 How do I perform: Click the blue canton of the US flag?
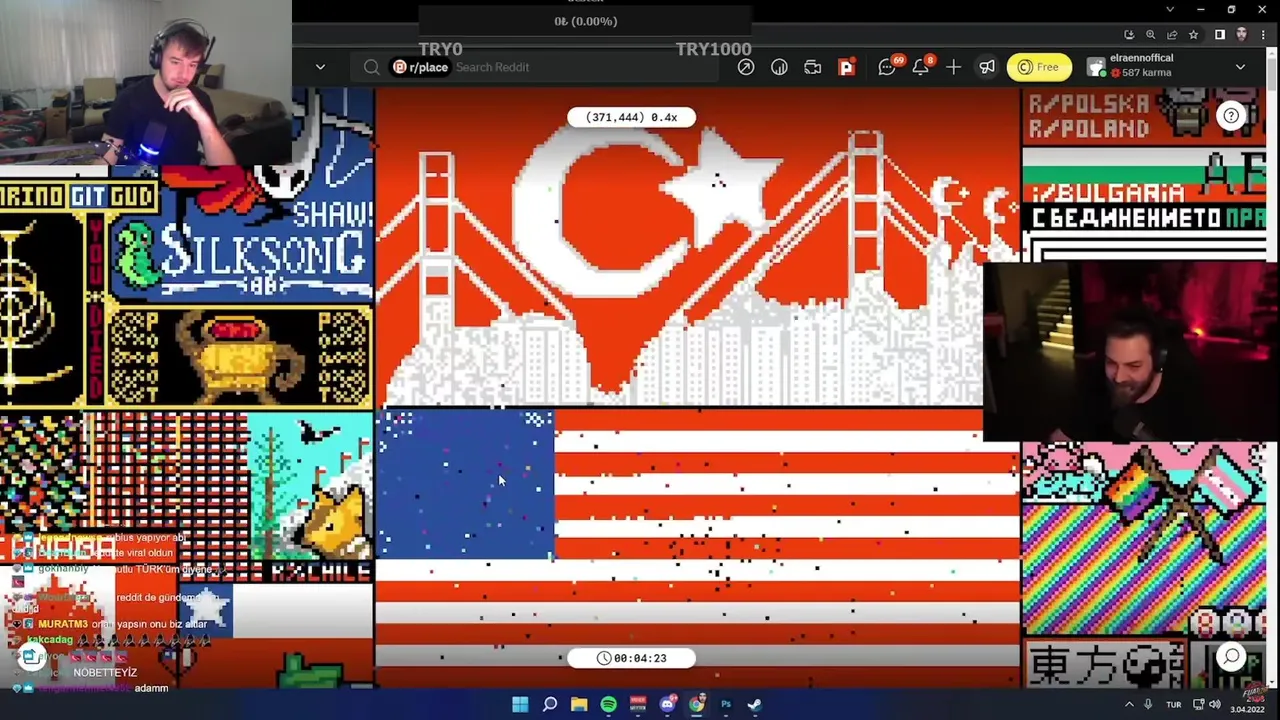465,484
